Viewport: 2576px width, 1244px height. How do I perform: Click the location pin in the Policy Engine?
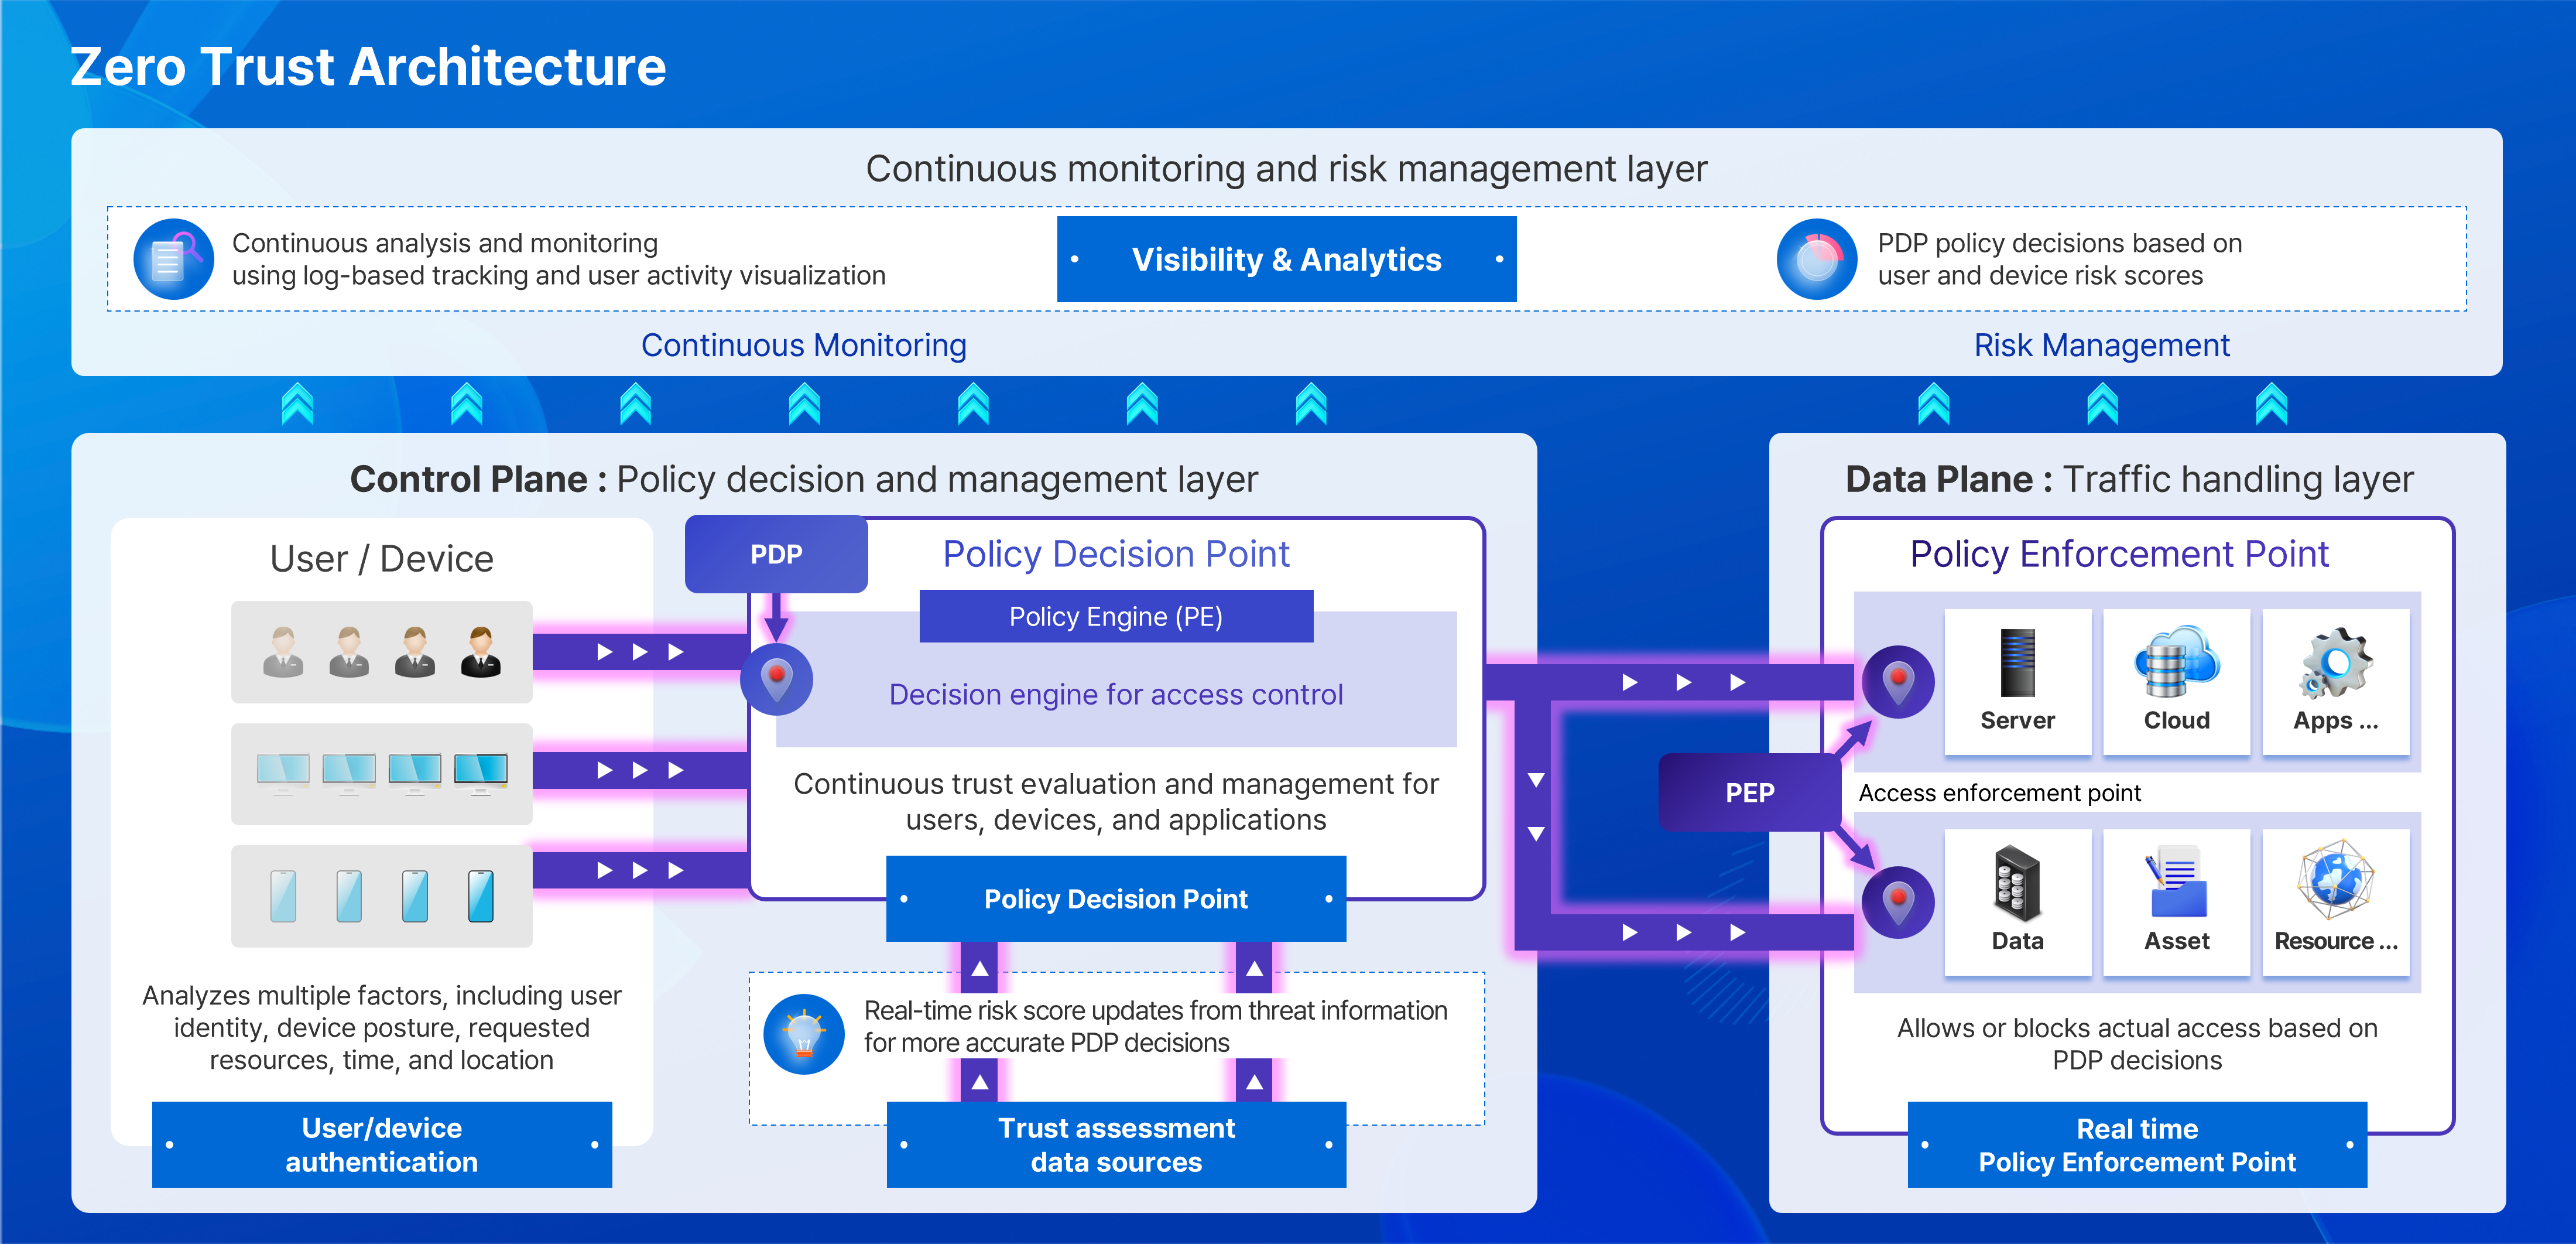coord(776,679)
